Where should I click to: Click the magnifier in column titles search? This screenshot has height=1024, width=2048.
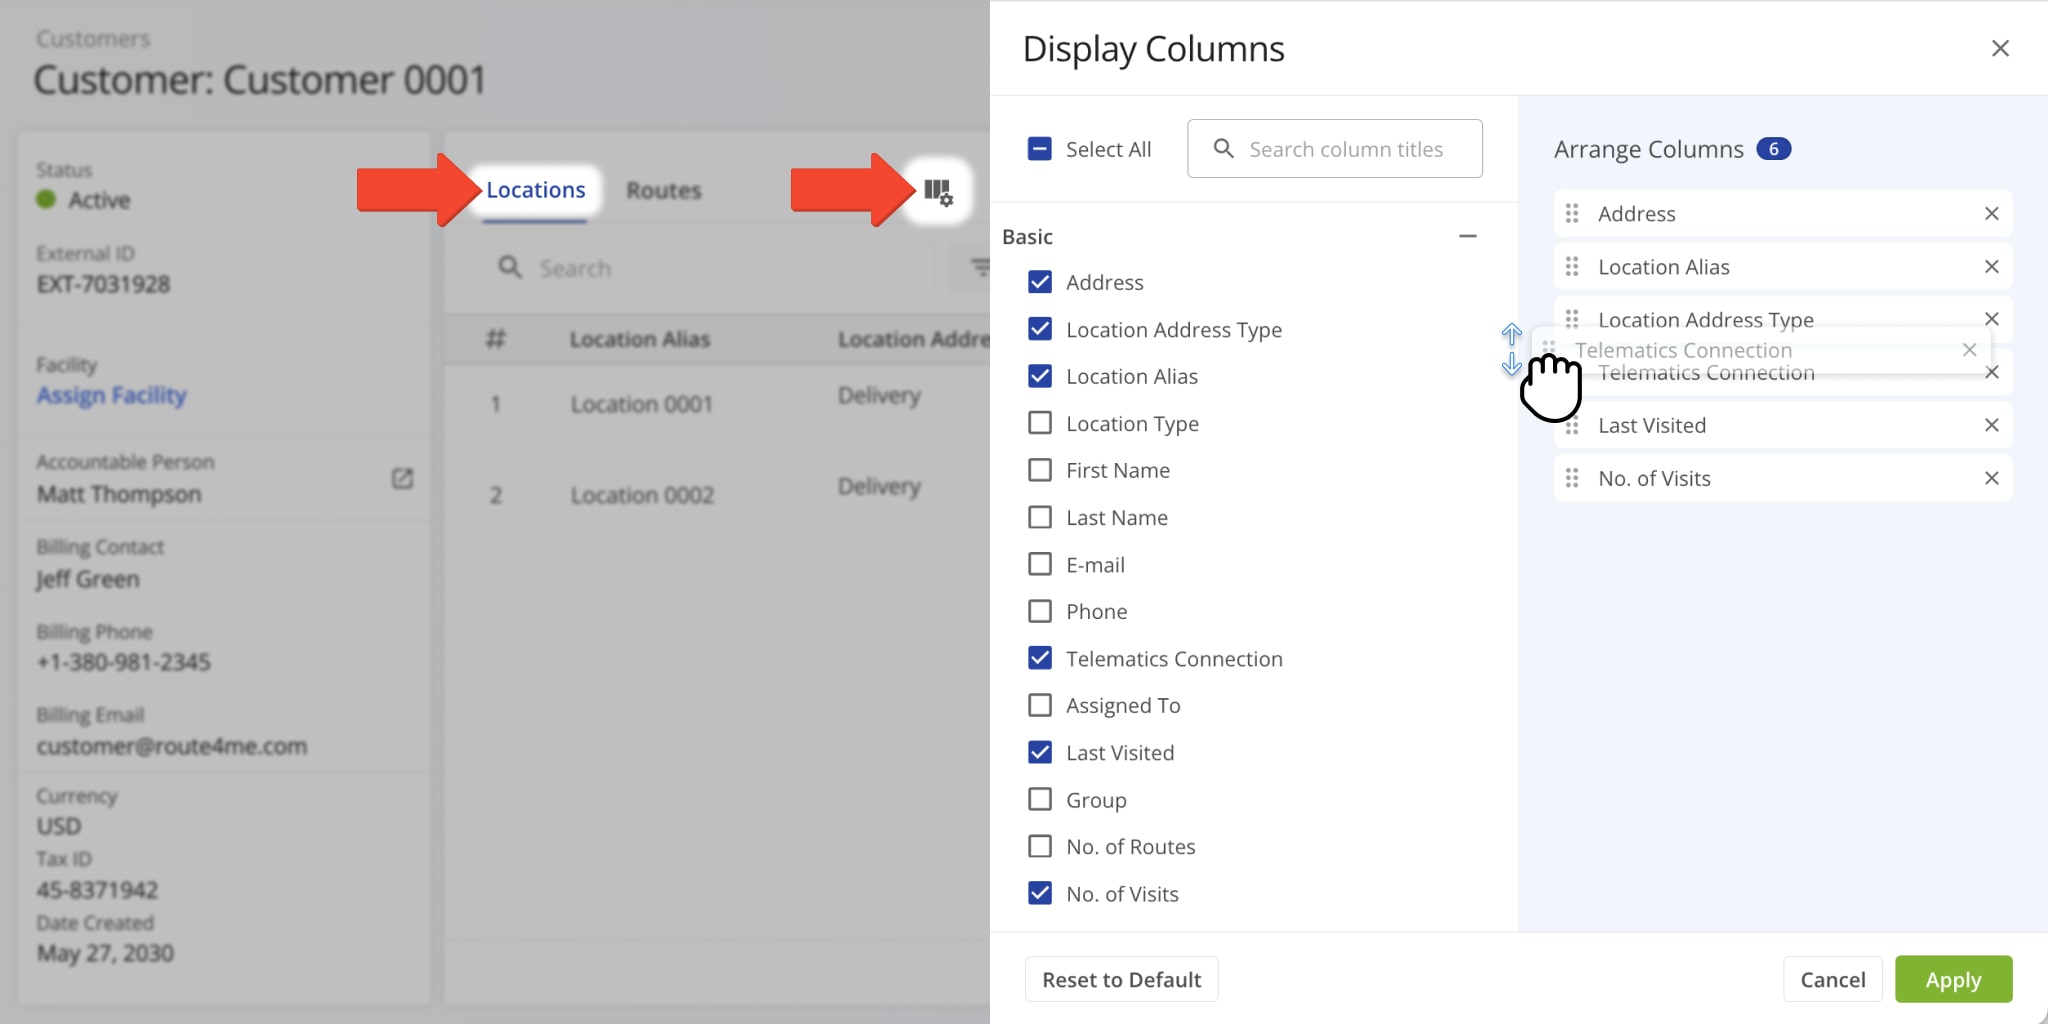point(1223,149)
